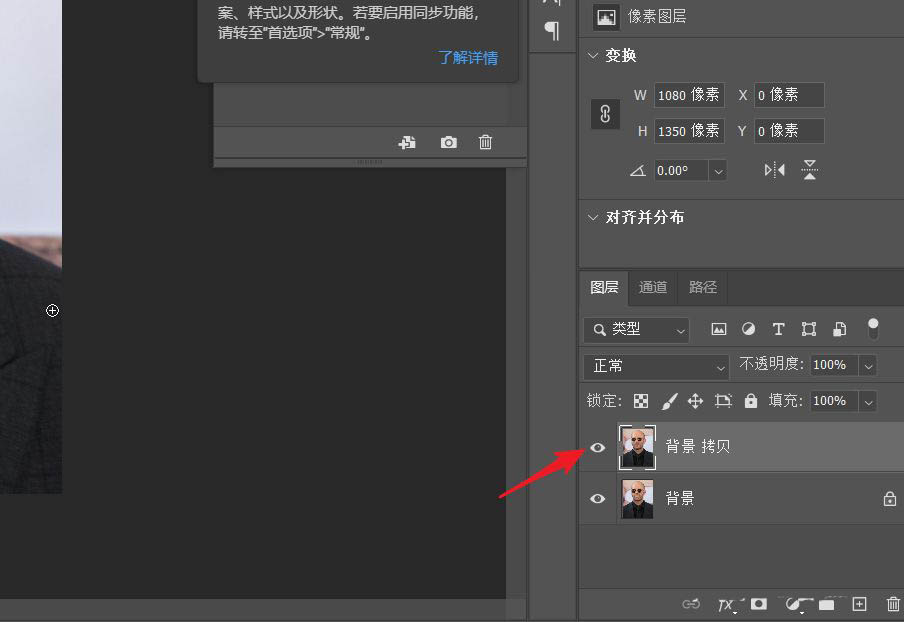Click the 填充 100% value field
This screenshot has height=622, width=904.
[x=834, y=401]
